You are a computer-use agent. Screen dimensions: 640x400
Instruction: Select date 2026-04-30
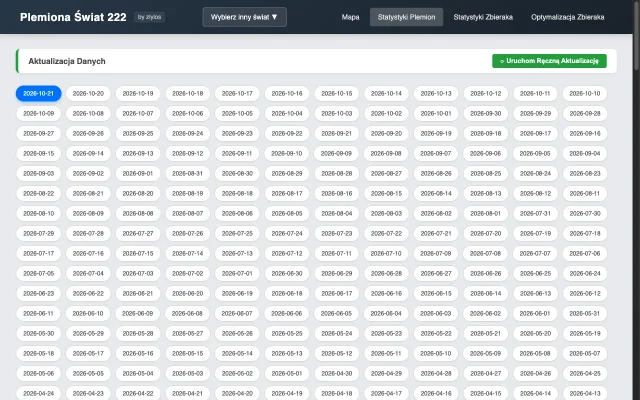[x=337, y=373]
